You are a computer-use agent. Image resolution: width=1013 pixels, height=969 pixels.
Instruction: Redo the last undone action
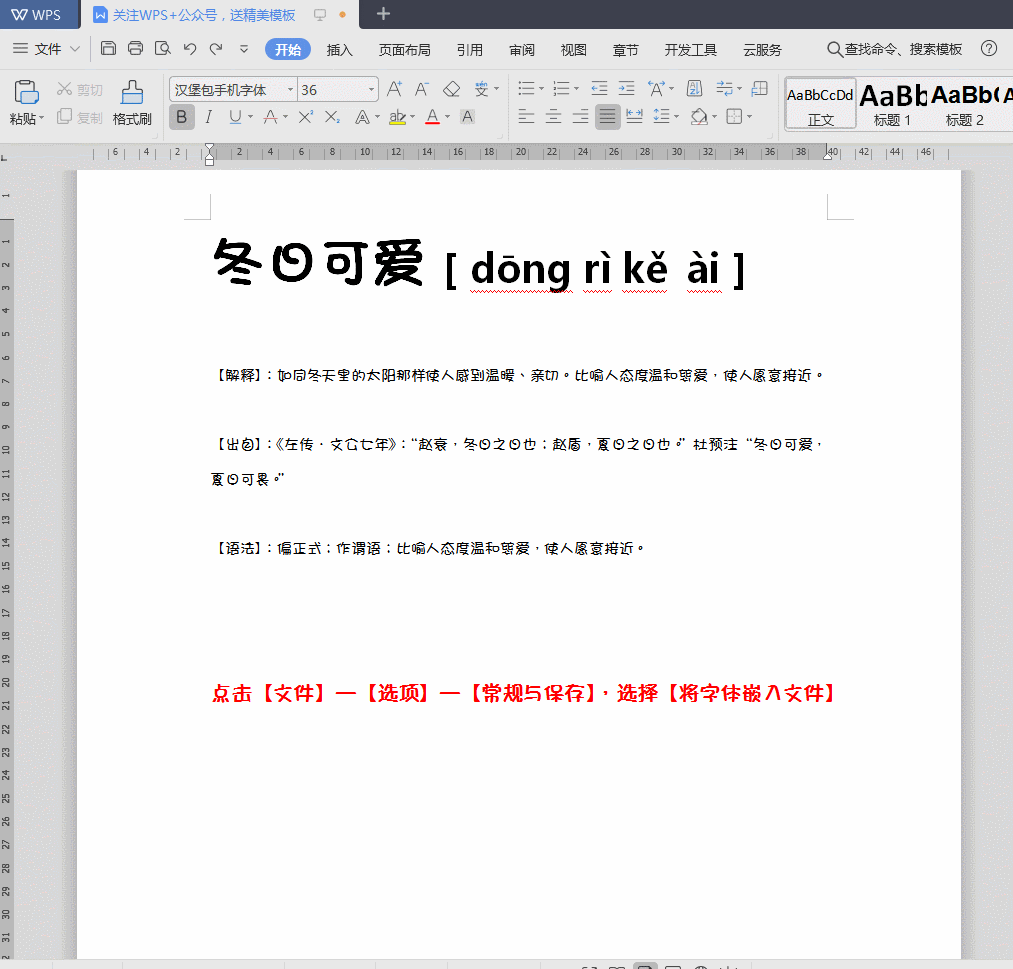click(216, 48)
